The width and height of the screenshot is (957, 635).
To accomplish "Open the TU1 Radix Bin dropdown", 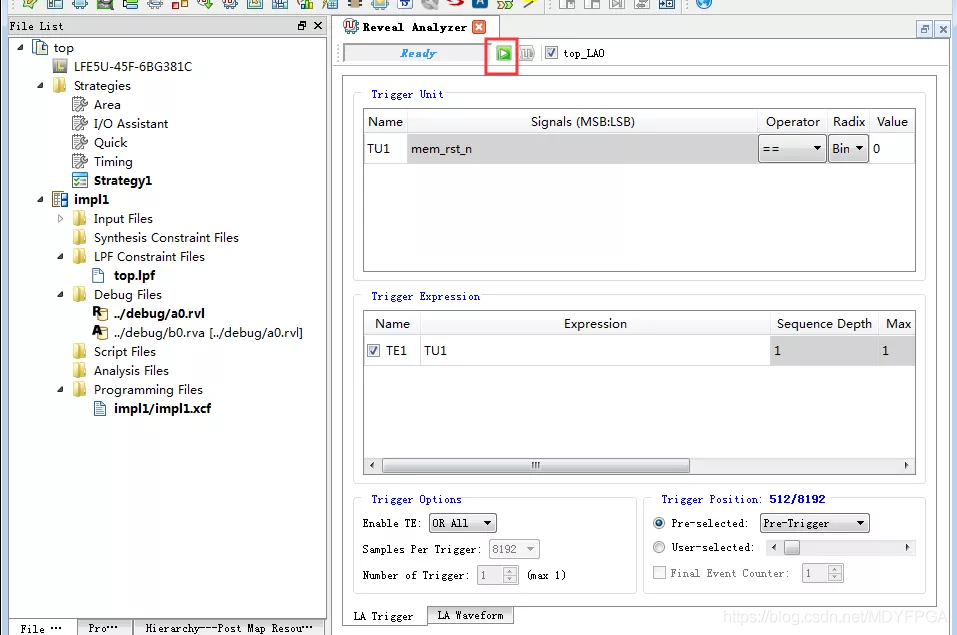I will click(848, 148).
